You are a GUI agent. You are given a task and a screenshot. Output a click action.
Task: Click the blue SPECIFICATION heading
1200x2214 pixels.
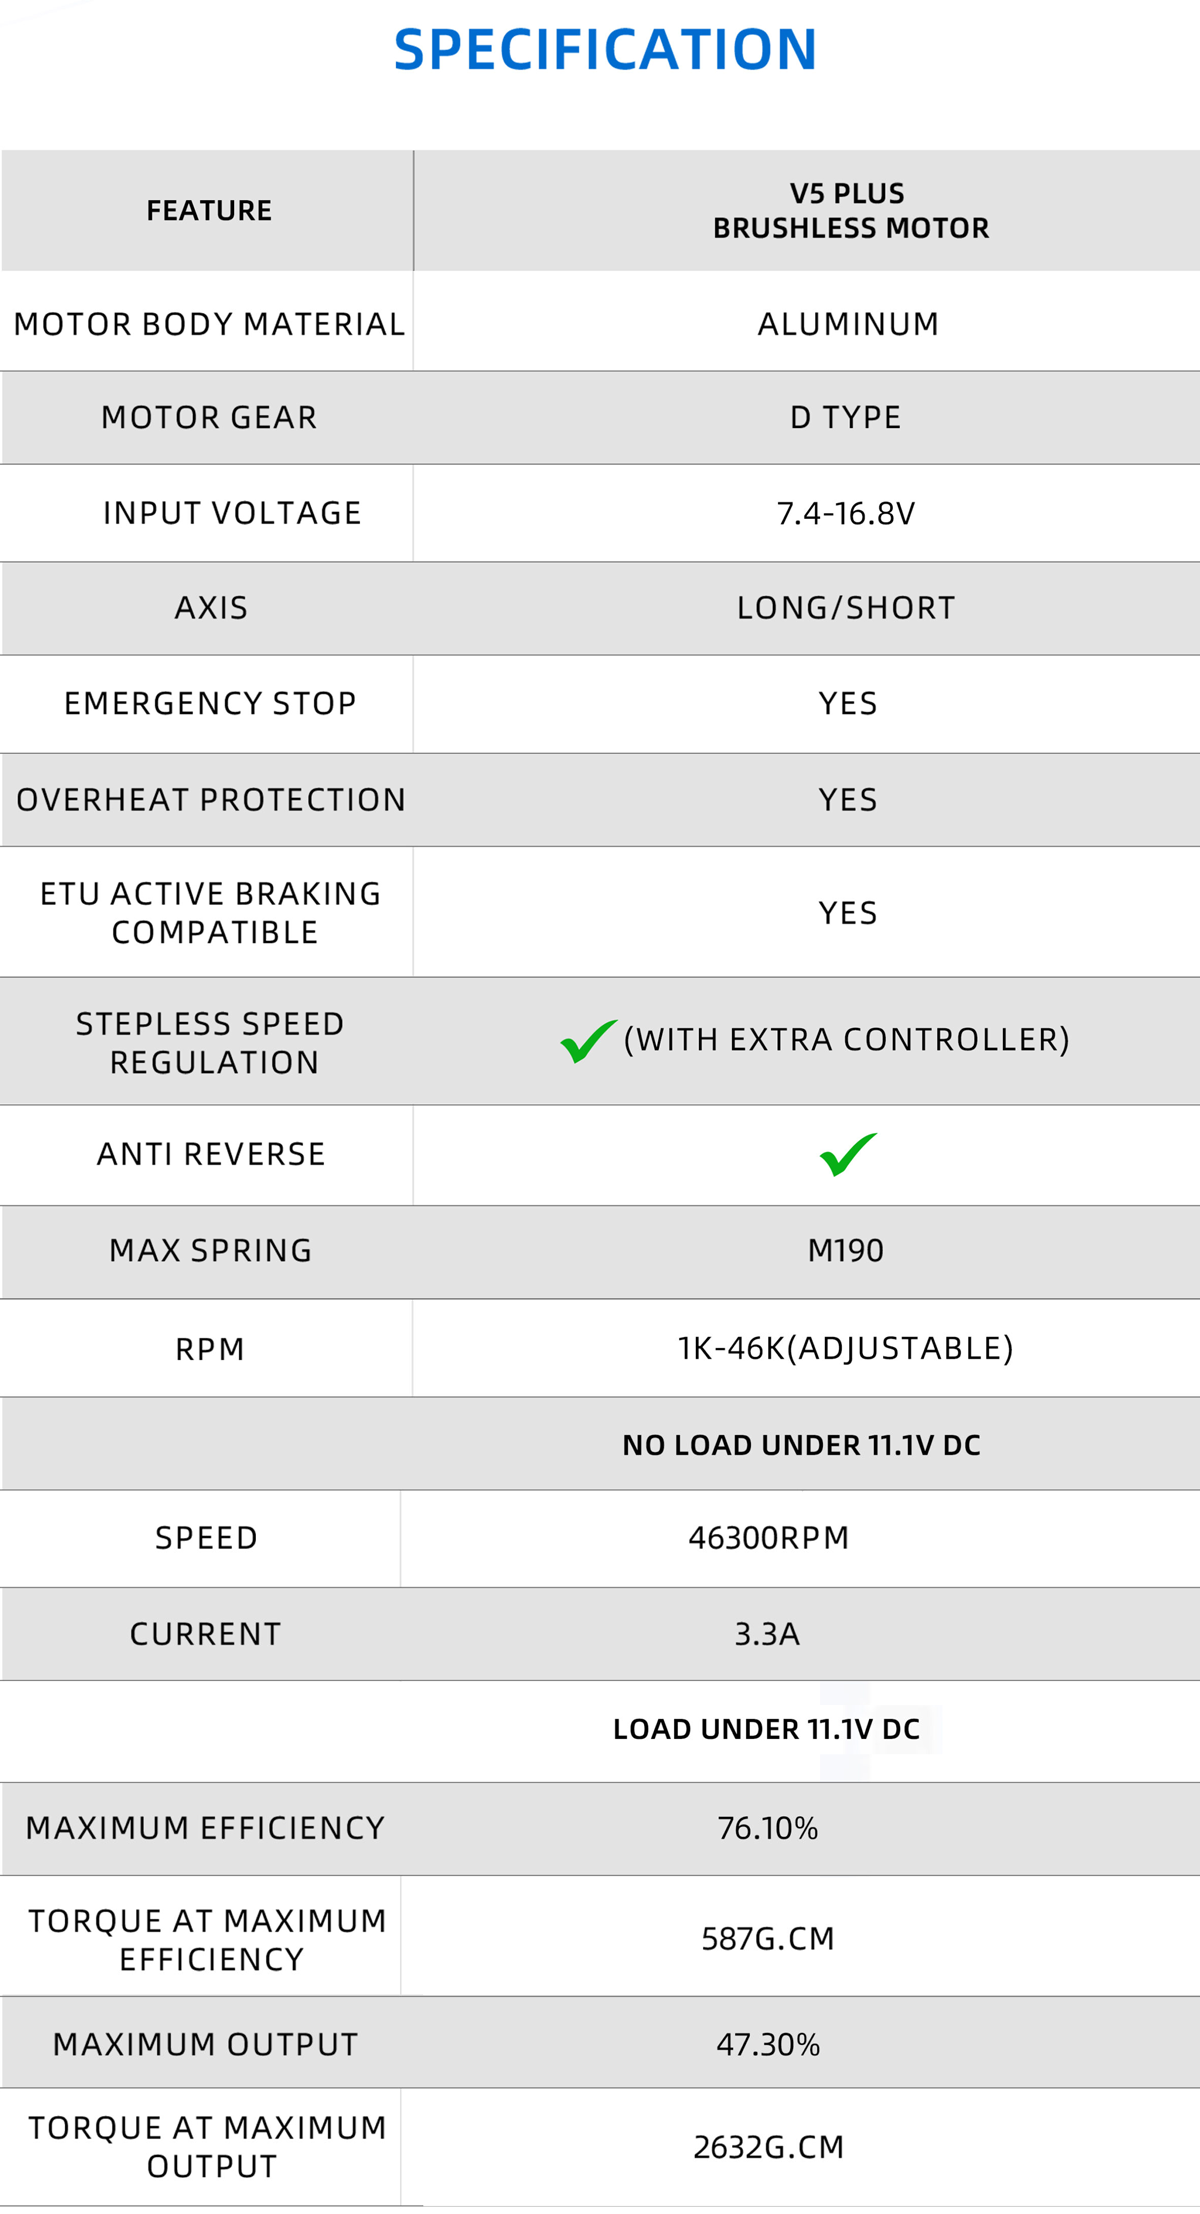click(605, 50)
